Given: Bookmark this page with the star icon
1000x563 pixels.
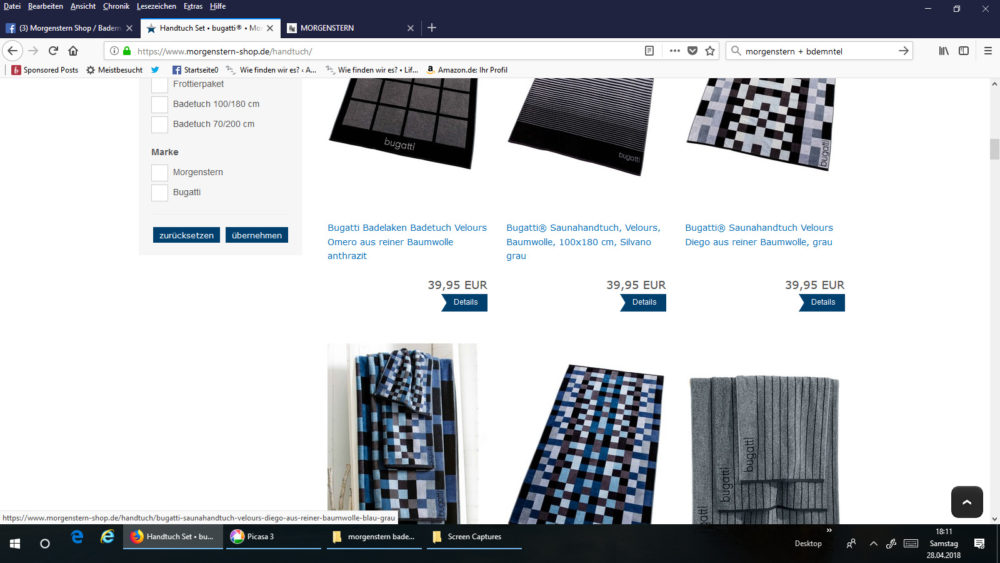Looking at the screenshot, I should (x=710, y=51).
